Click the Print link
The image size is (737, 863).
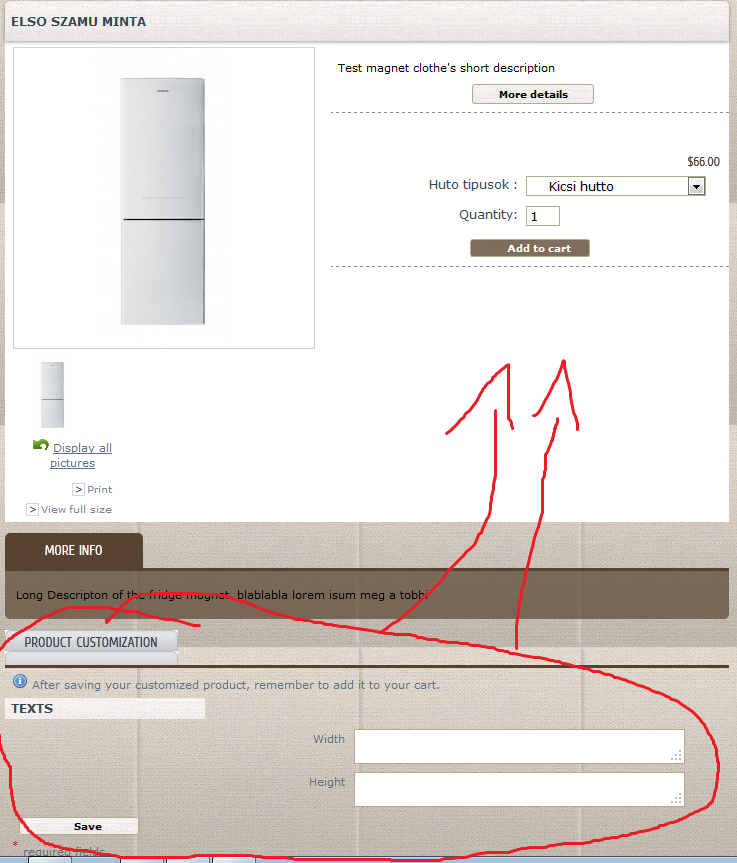tap(100, 489)
